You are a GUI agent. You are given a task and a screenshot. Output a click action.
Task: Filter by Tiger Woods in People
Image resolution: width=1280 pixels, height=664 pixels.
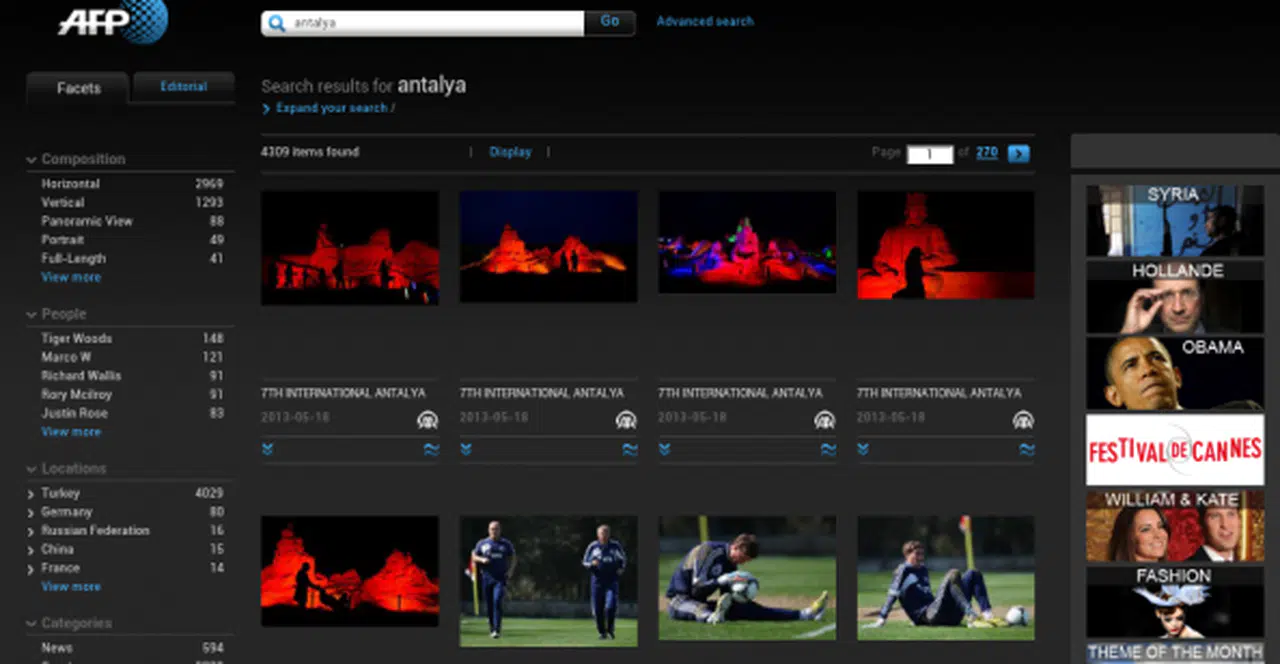[77, 339]
